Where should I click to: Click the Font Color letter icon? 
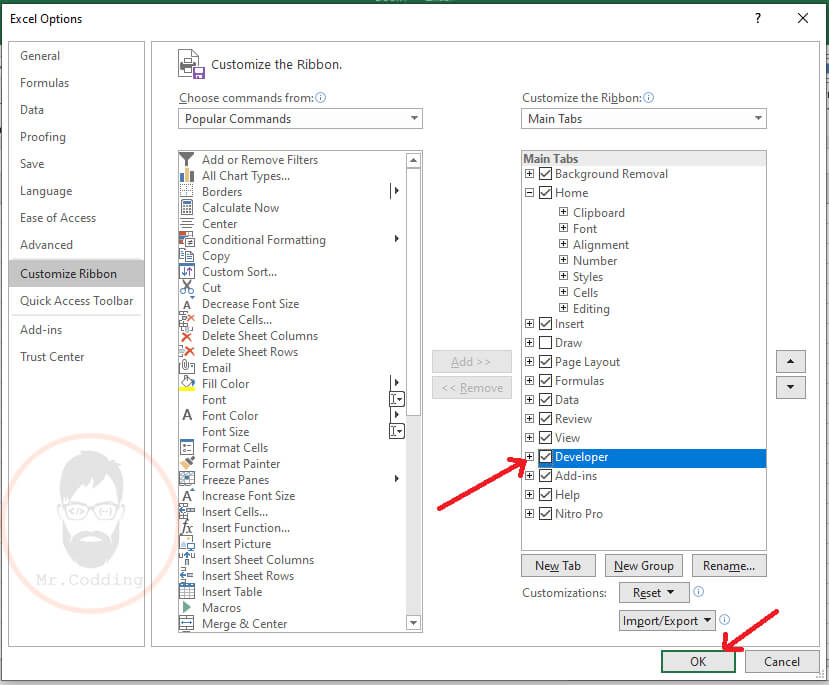(187, 415)
